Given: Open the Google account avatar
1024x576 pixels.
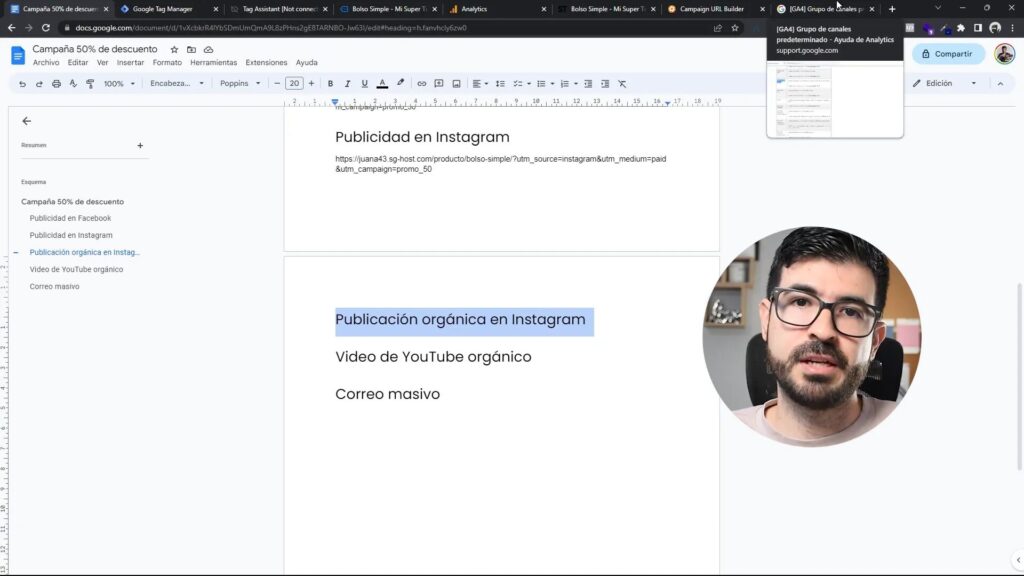Looking at the screenshot, I should (x=1004, y=54).
